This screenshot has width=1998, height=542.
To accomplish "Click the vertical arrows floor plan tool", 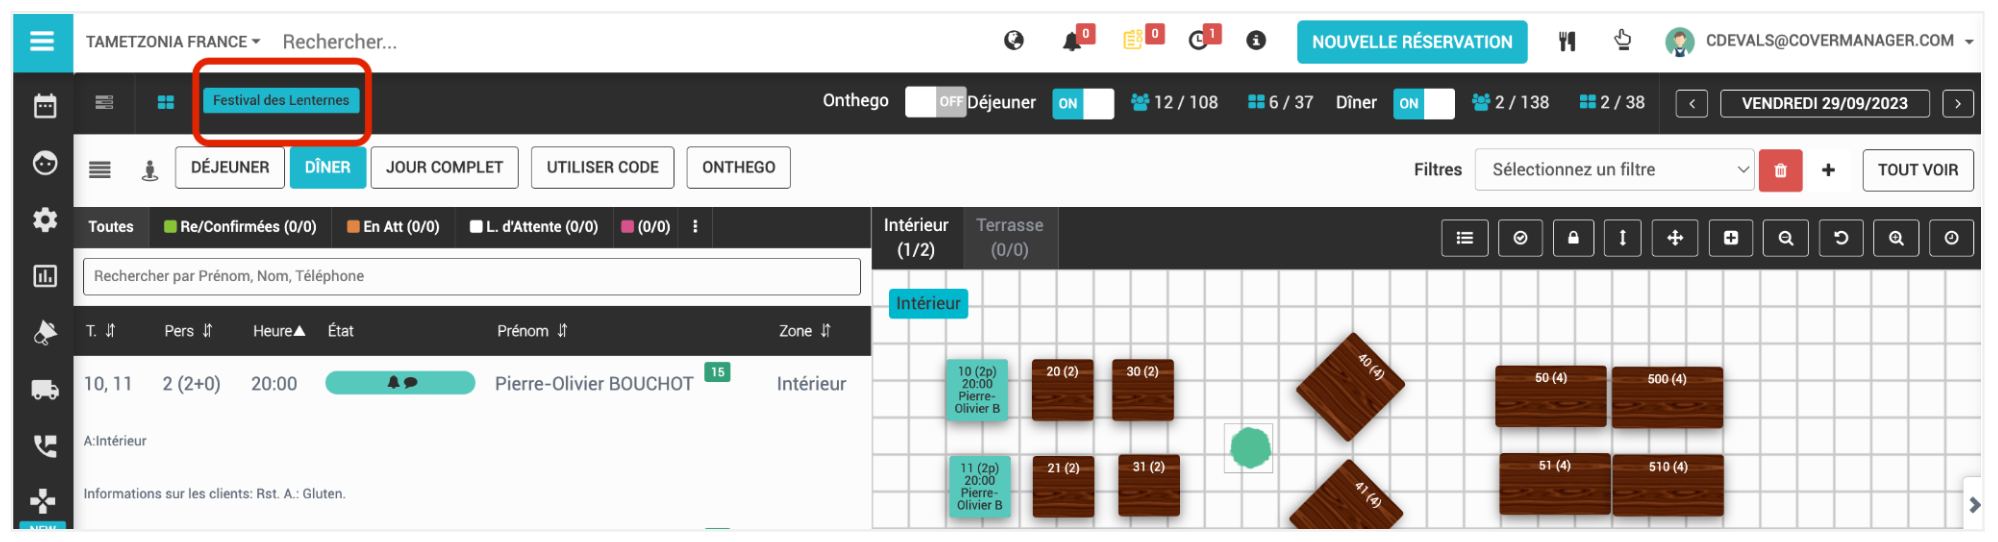I will tap(1622, 238).
